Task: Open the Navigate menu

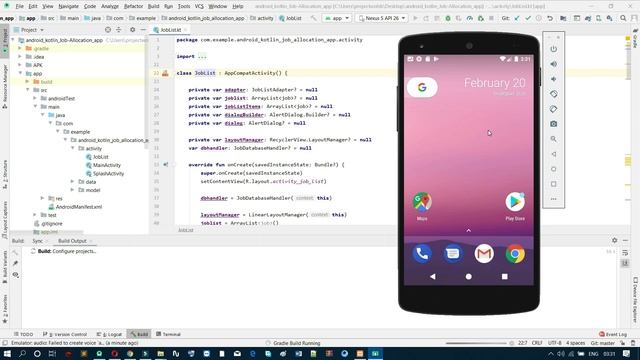Action: tap(68, 7)
